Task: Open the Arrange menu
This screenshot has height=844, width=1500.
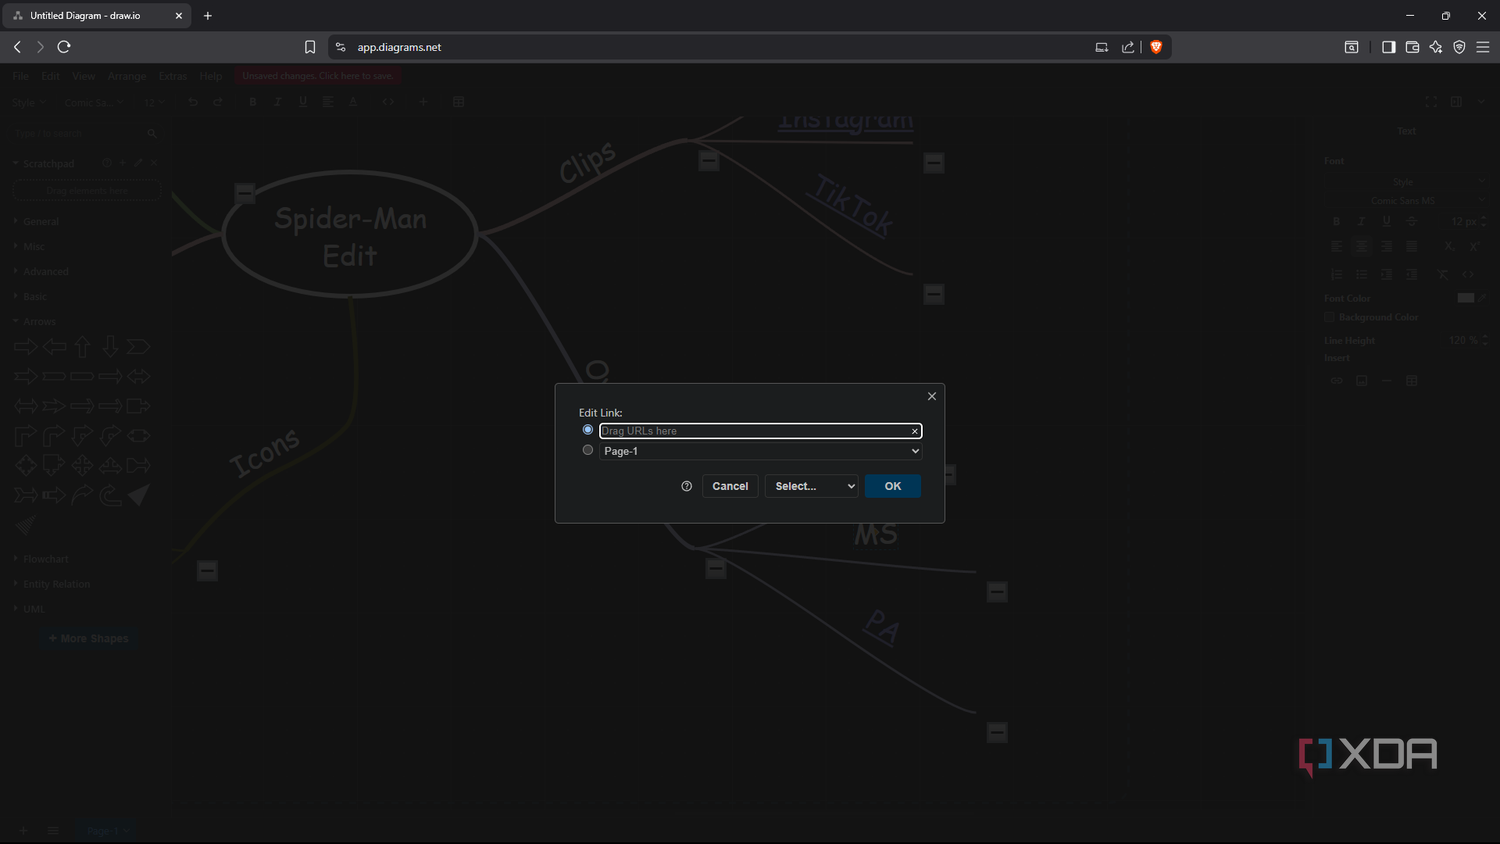Action: [x=127, y=76]
